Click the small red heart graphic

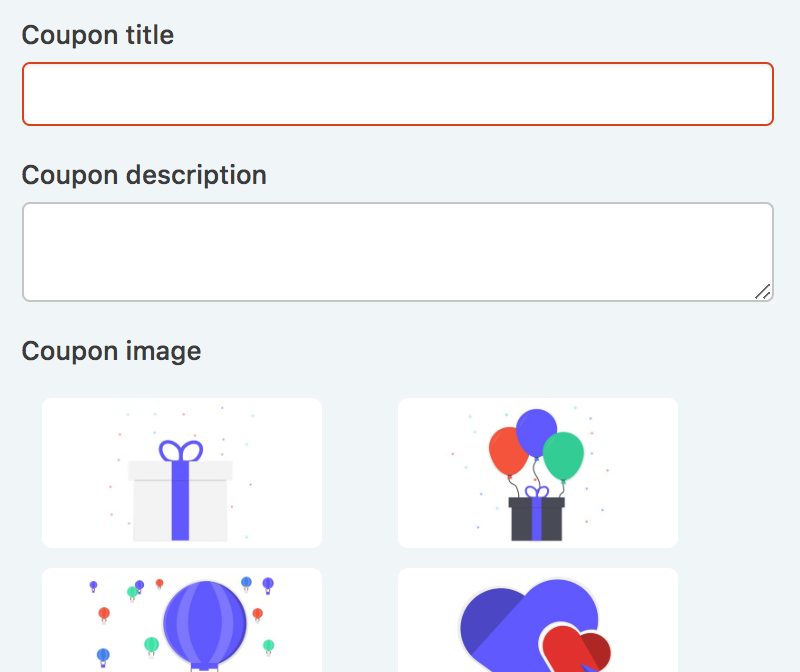pos(576,649)
